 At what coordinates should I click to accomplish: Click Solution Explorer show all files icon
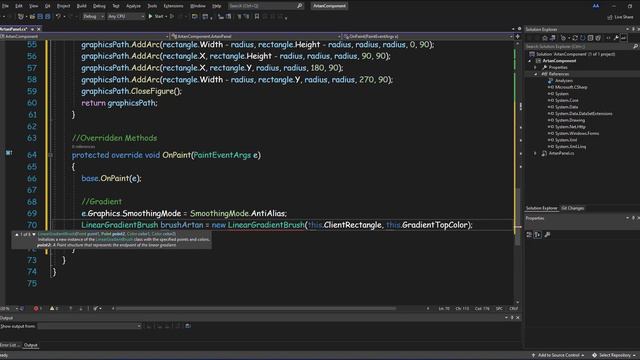click(x=598, y=38)
